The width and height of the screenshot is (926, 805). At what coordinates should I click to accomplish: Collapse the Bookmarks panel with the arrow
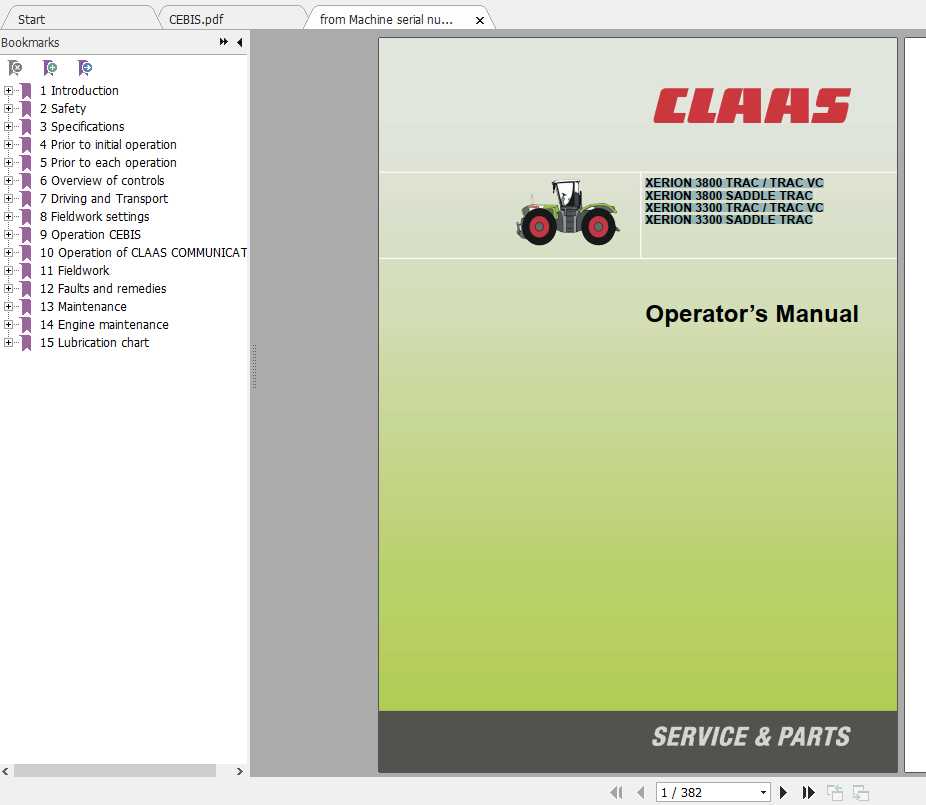[239, 42]
